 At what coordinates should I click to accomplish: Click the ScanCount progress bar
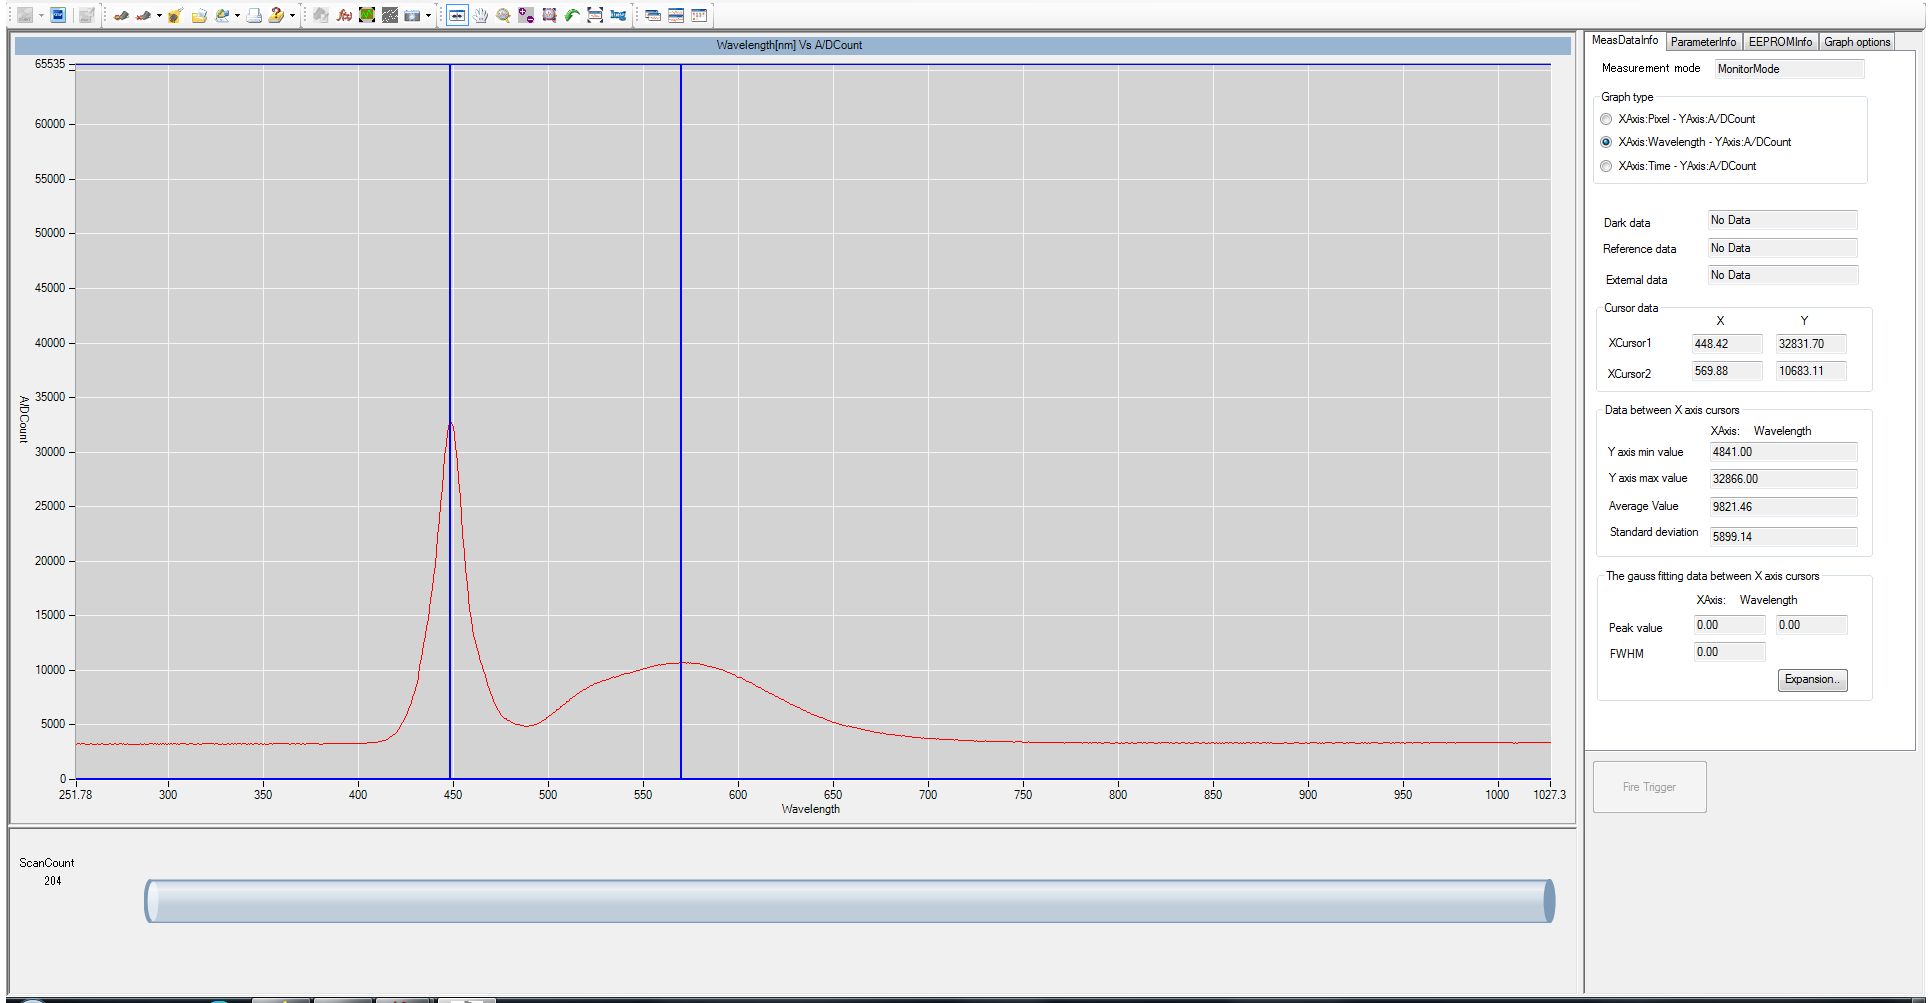click(849, 901)
